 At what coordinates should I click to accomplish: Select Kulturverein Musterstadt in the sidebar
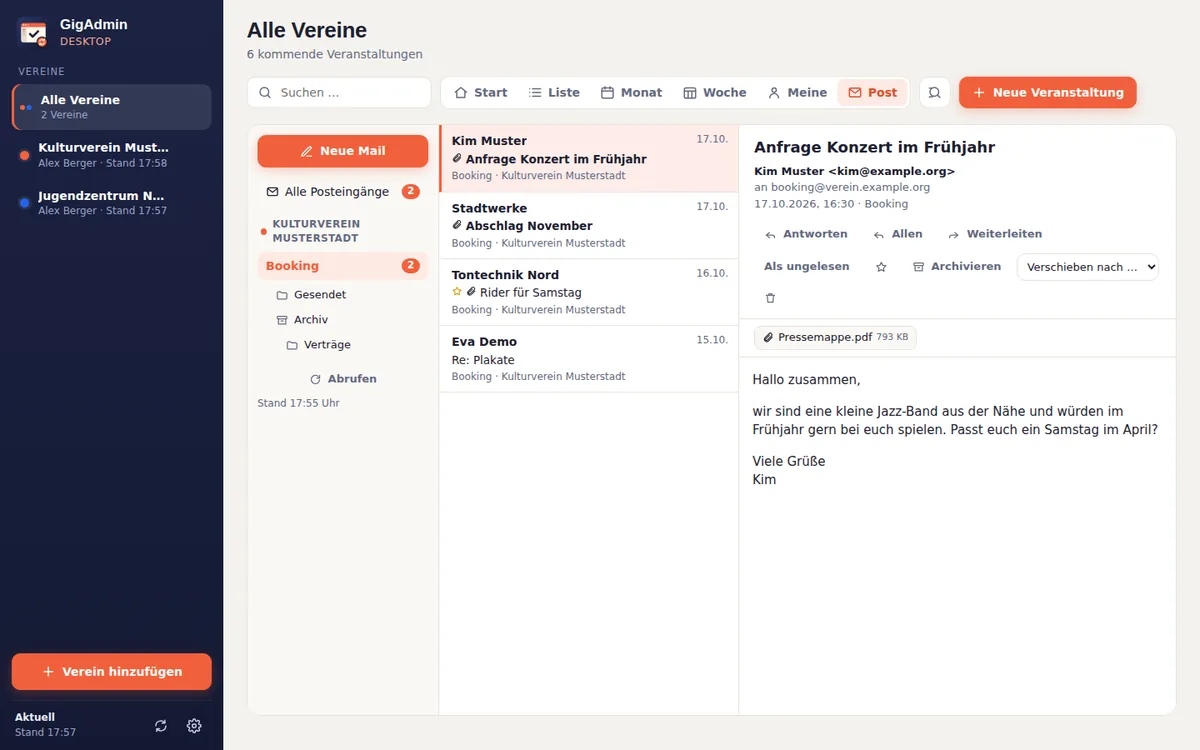[112, 155]
